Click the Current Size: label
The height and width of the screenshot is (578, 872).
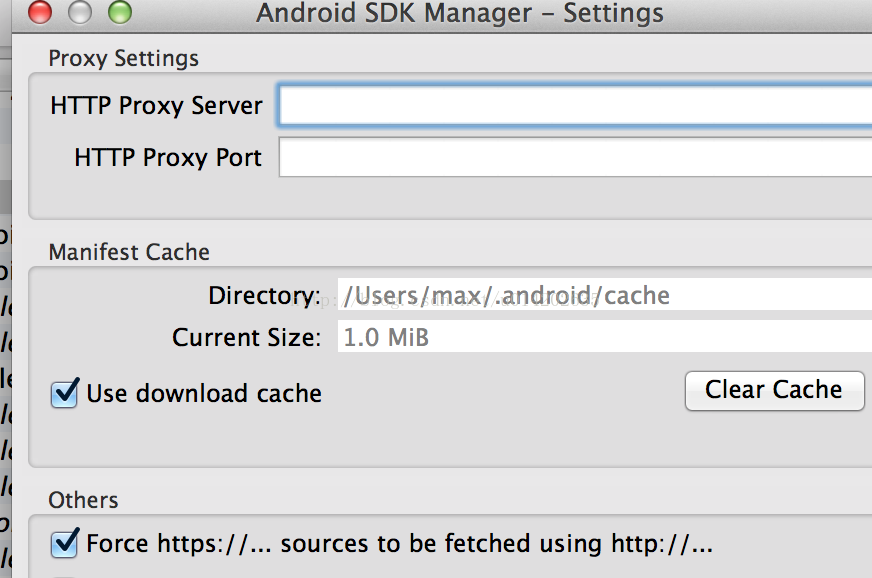246,337
